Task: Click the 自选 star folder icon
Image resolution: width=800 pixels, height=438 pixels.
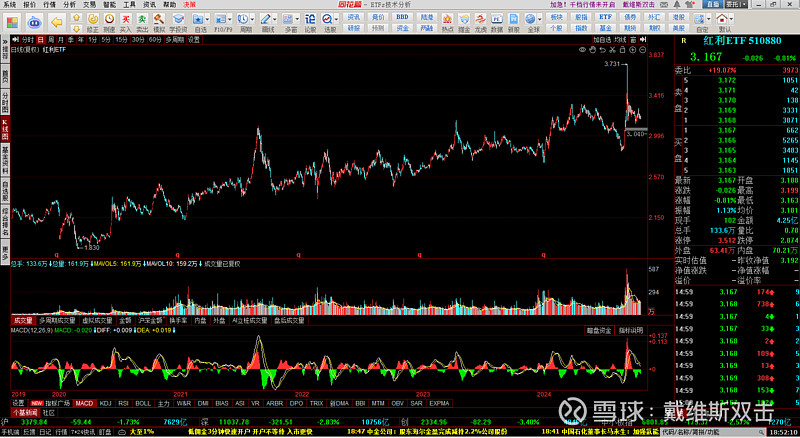Action: point(198,19)
